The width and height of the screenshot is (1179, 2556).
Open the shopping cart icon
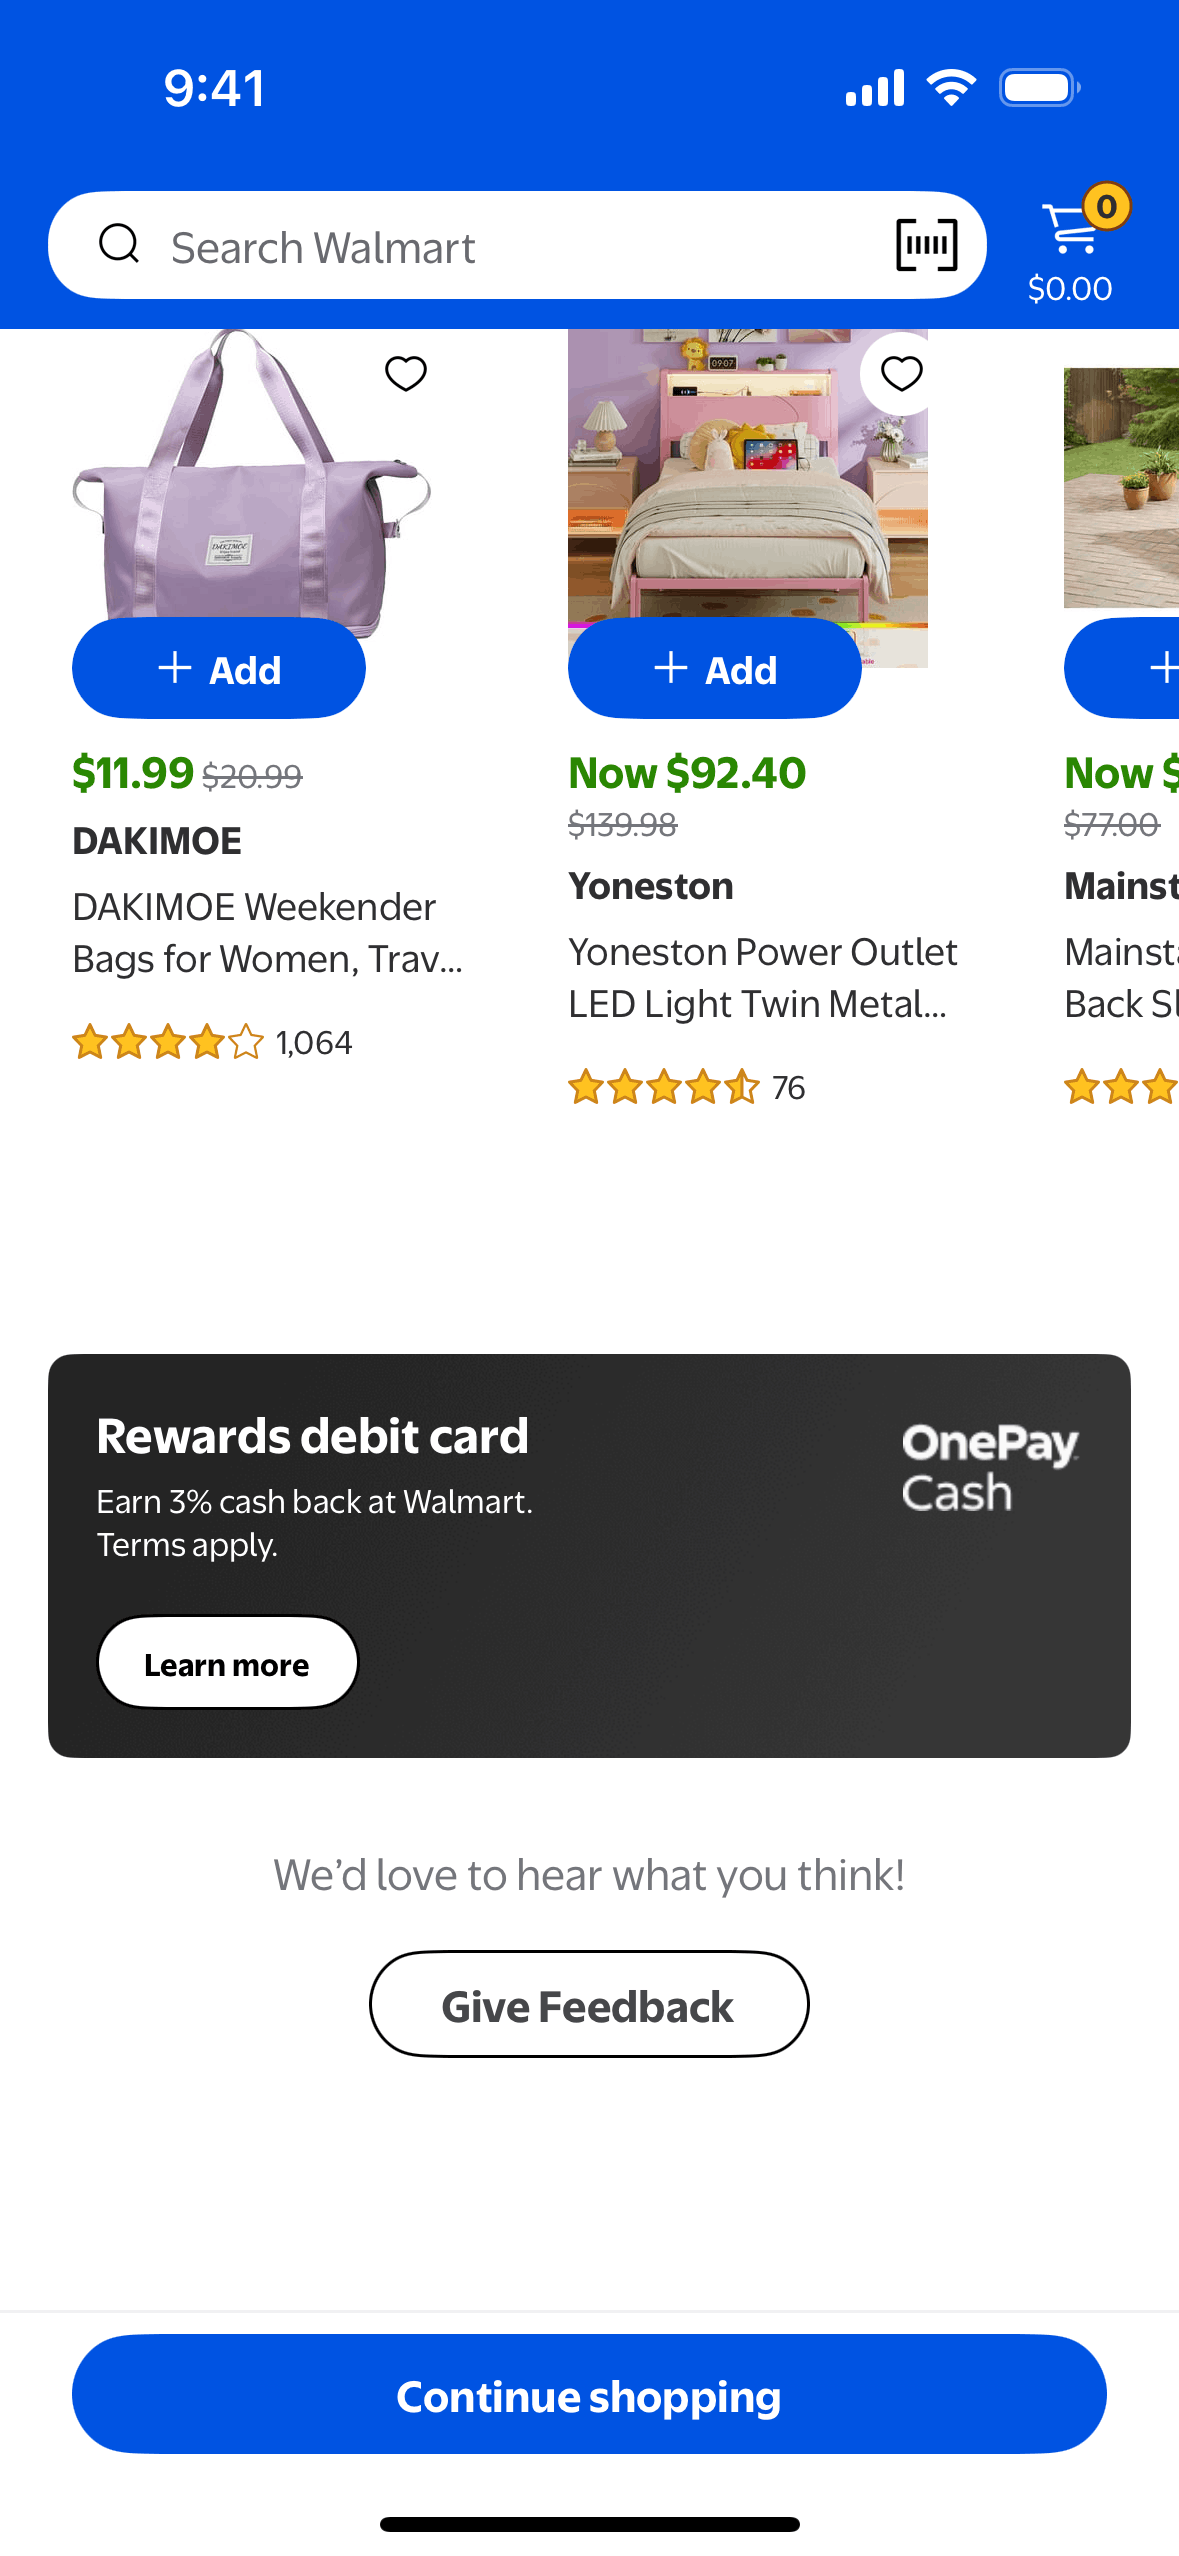[x=1071, y=232]
